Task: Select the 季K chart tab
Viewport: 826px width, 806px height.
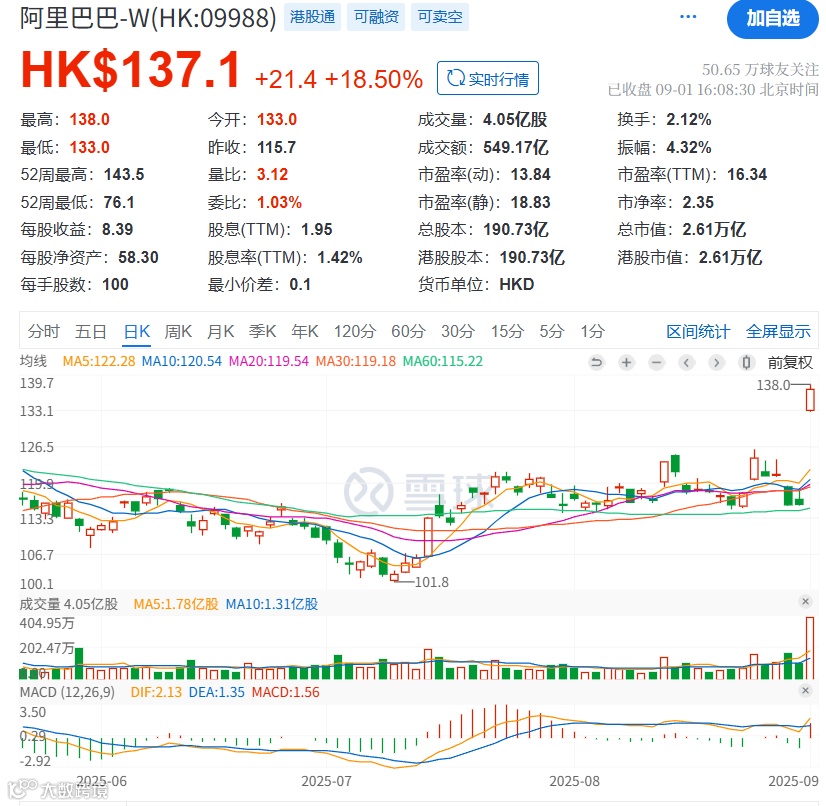Action: (x=262, y=331)
